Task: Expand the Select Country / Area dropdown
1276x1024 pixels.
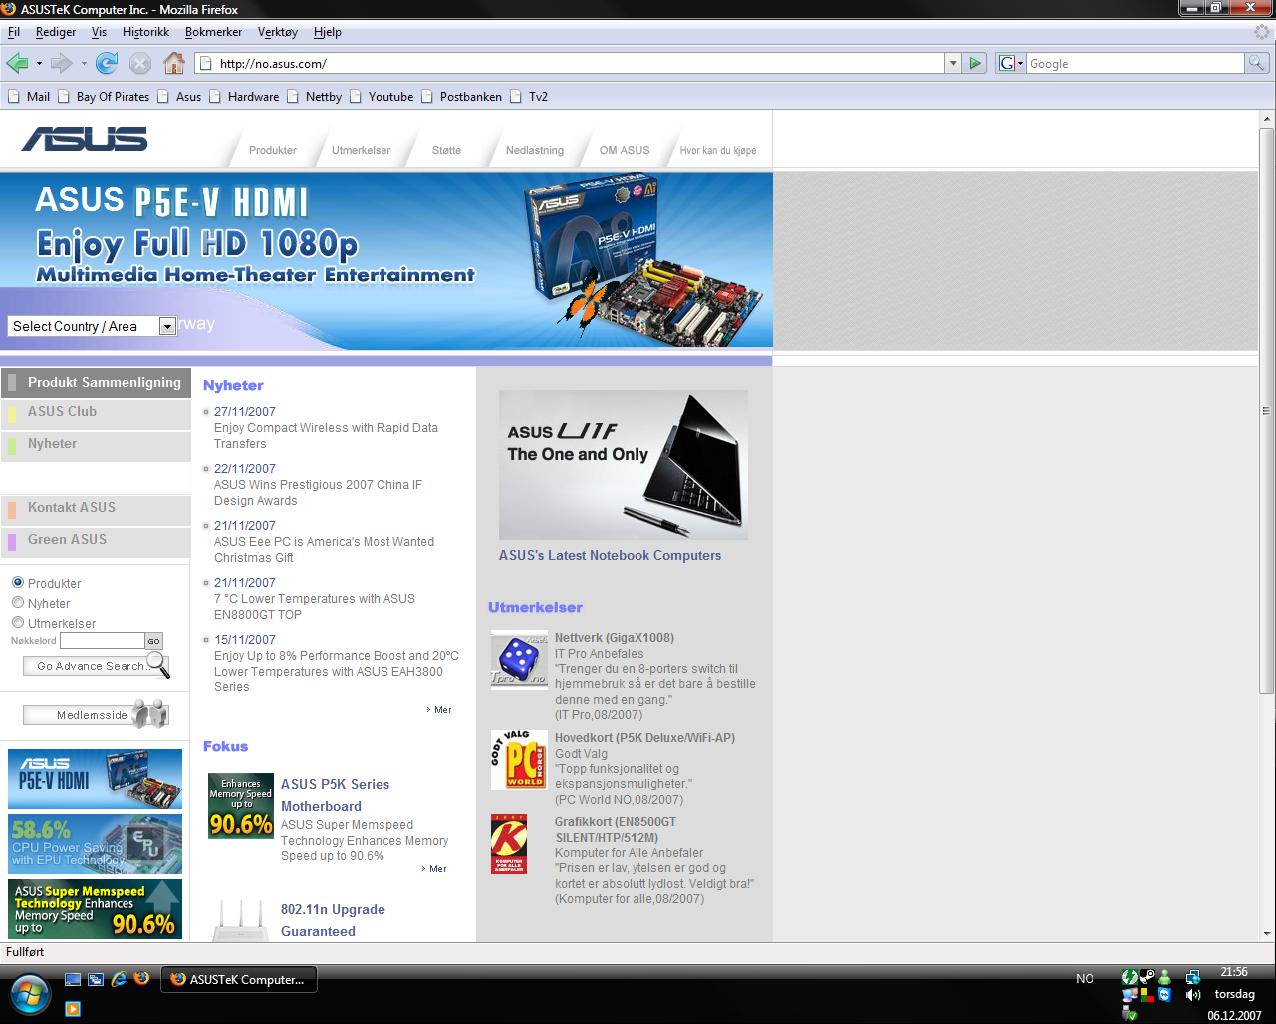Action: 167,326
